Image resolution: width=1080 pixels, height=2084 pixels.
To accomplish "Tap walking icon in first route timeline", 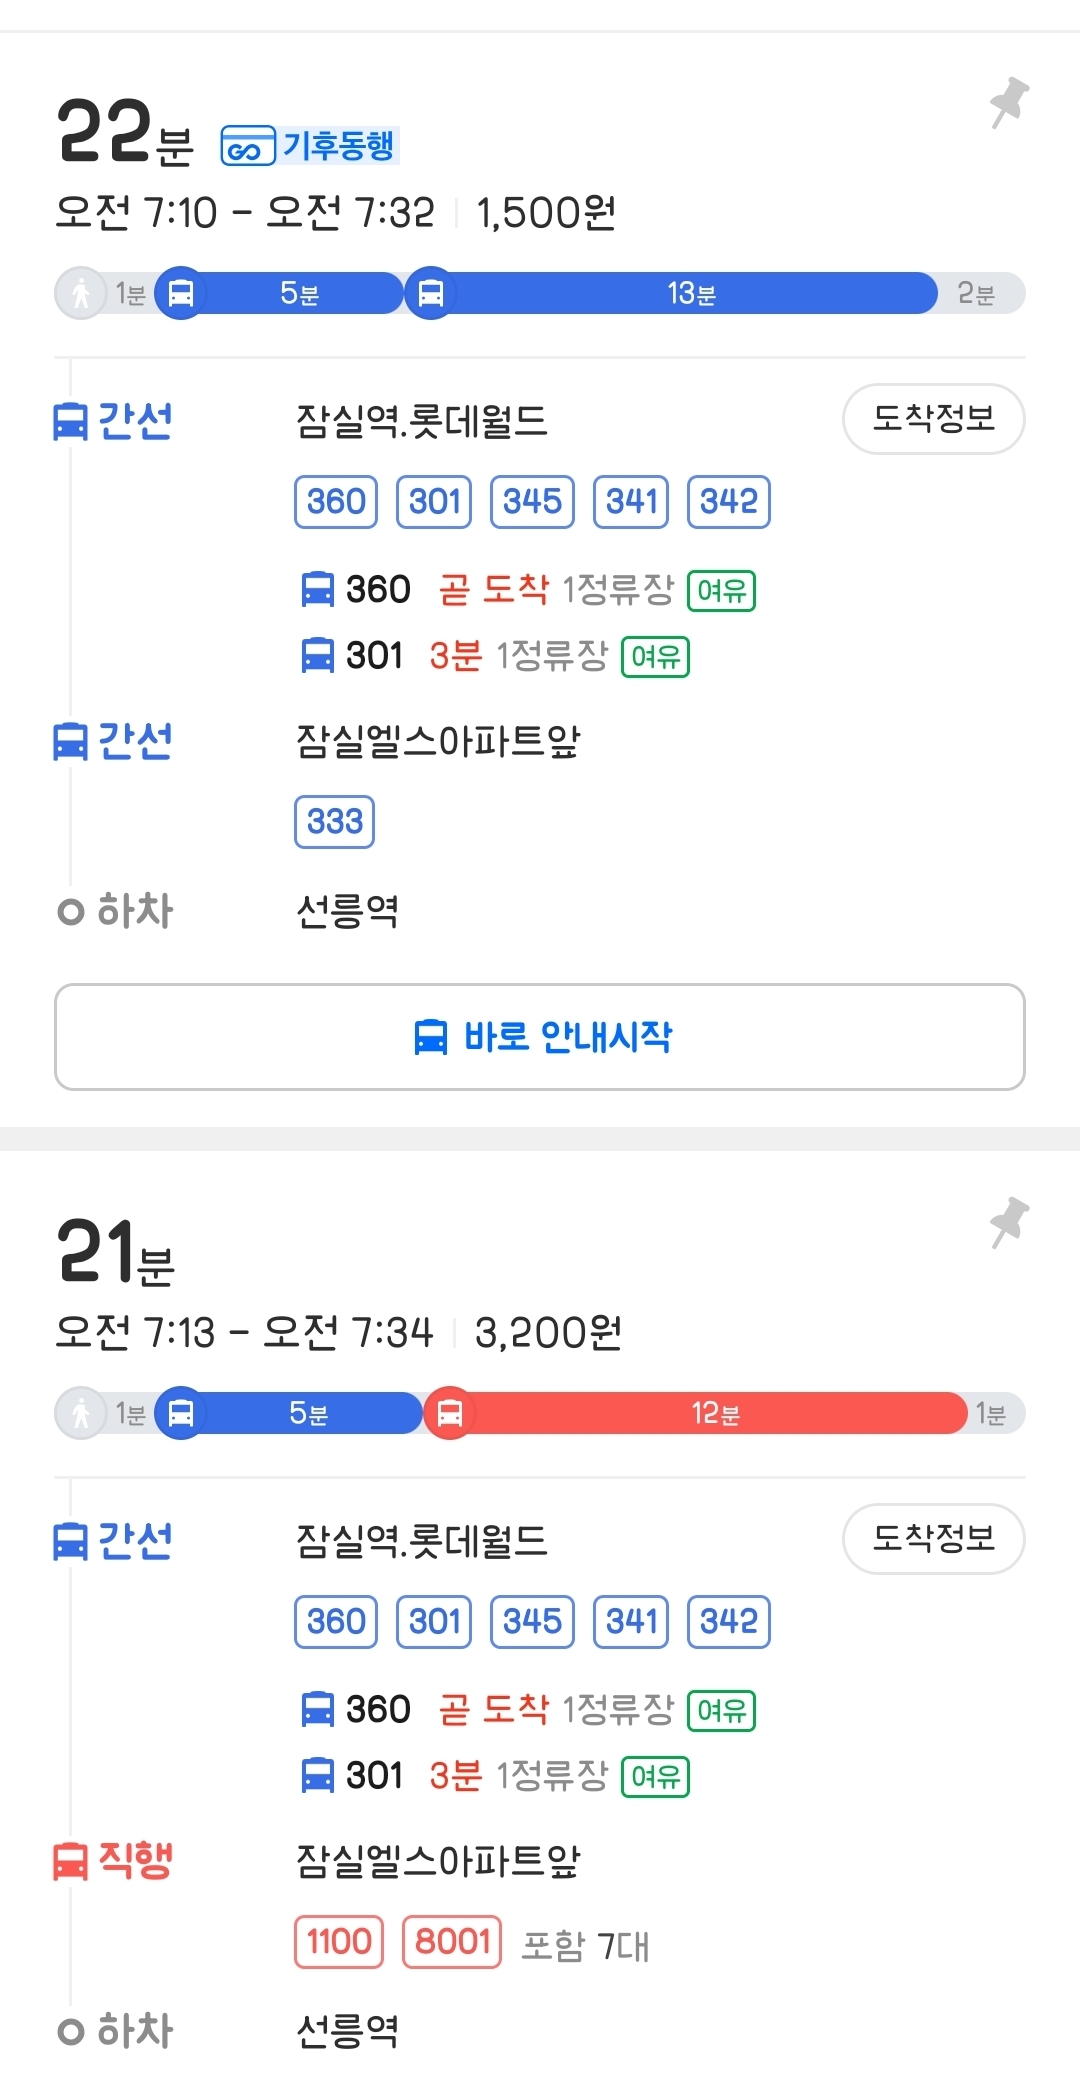I will (x=81, y=294).
